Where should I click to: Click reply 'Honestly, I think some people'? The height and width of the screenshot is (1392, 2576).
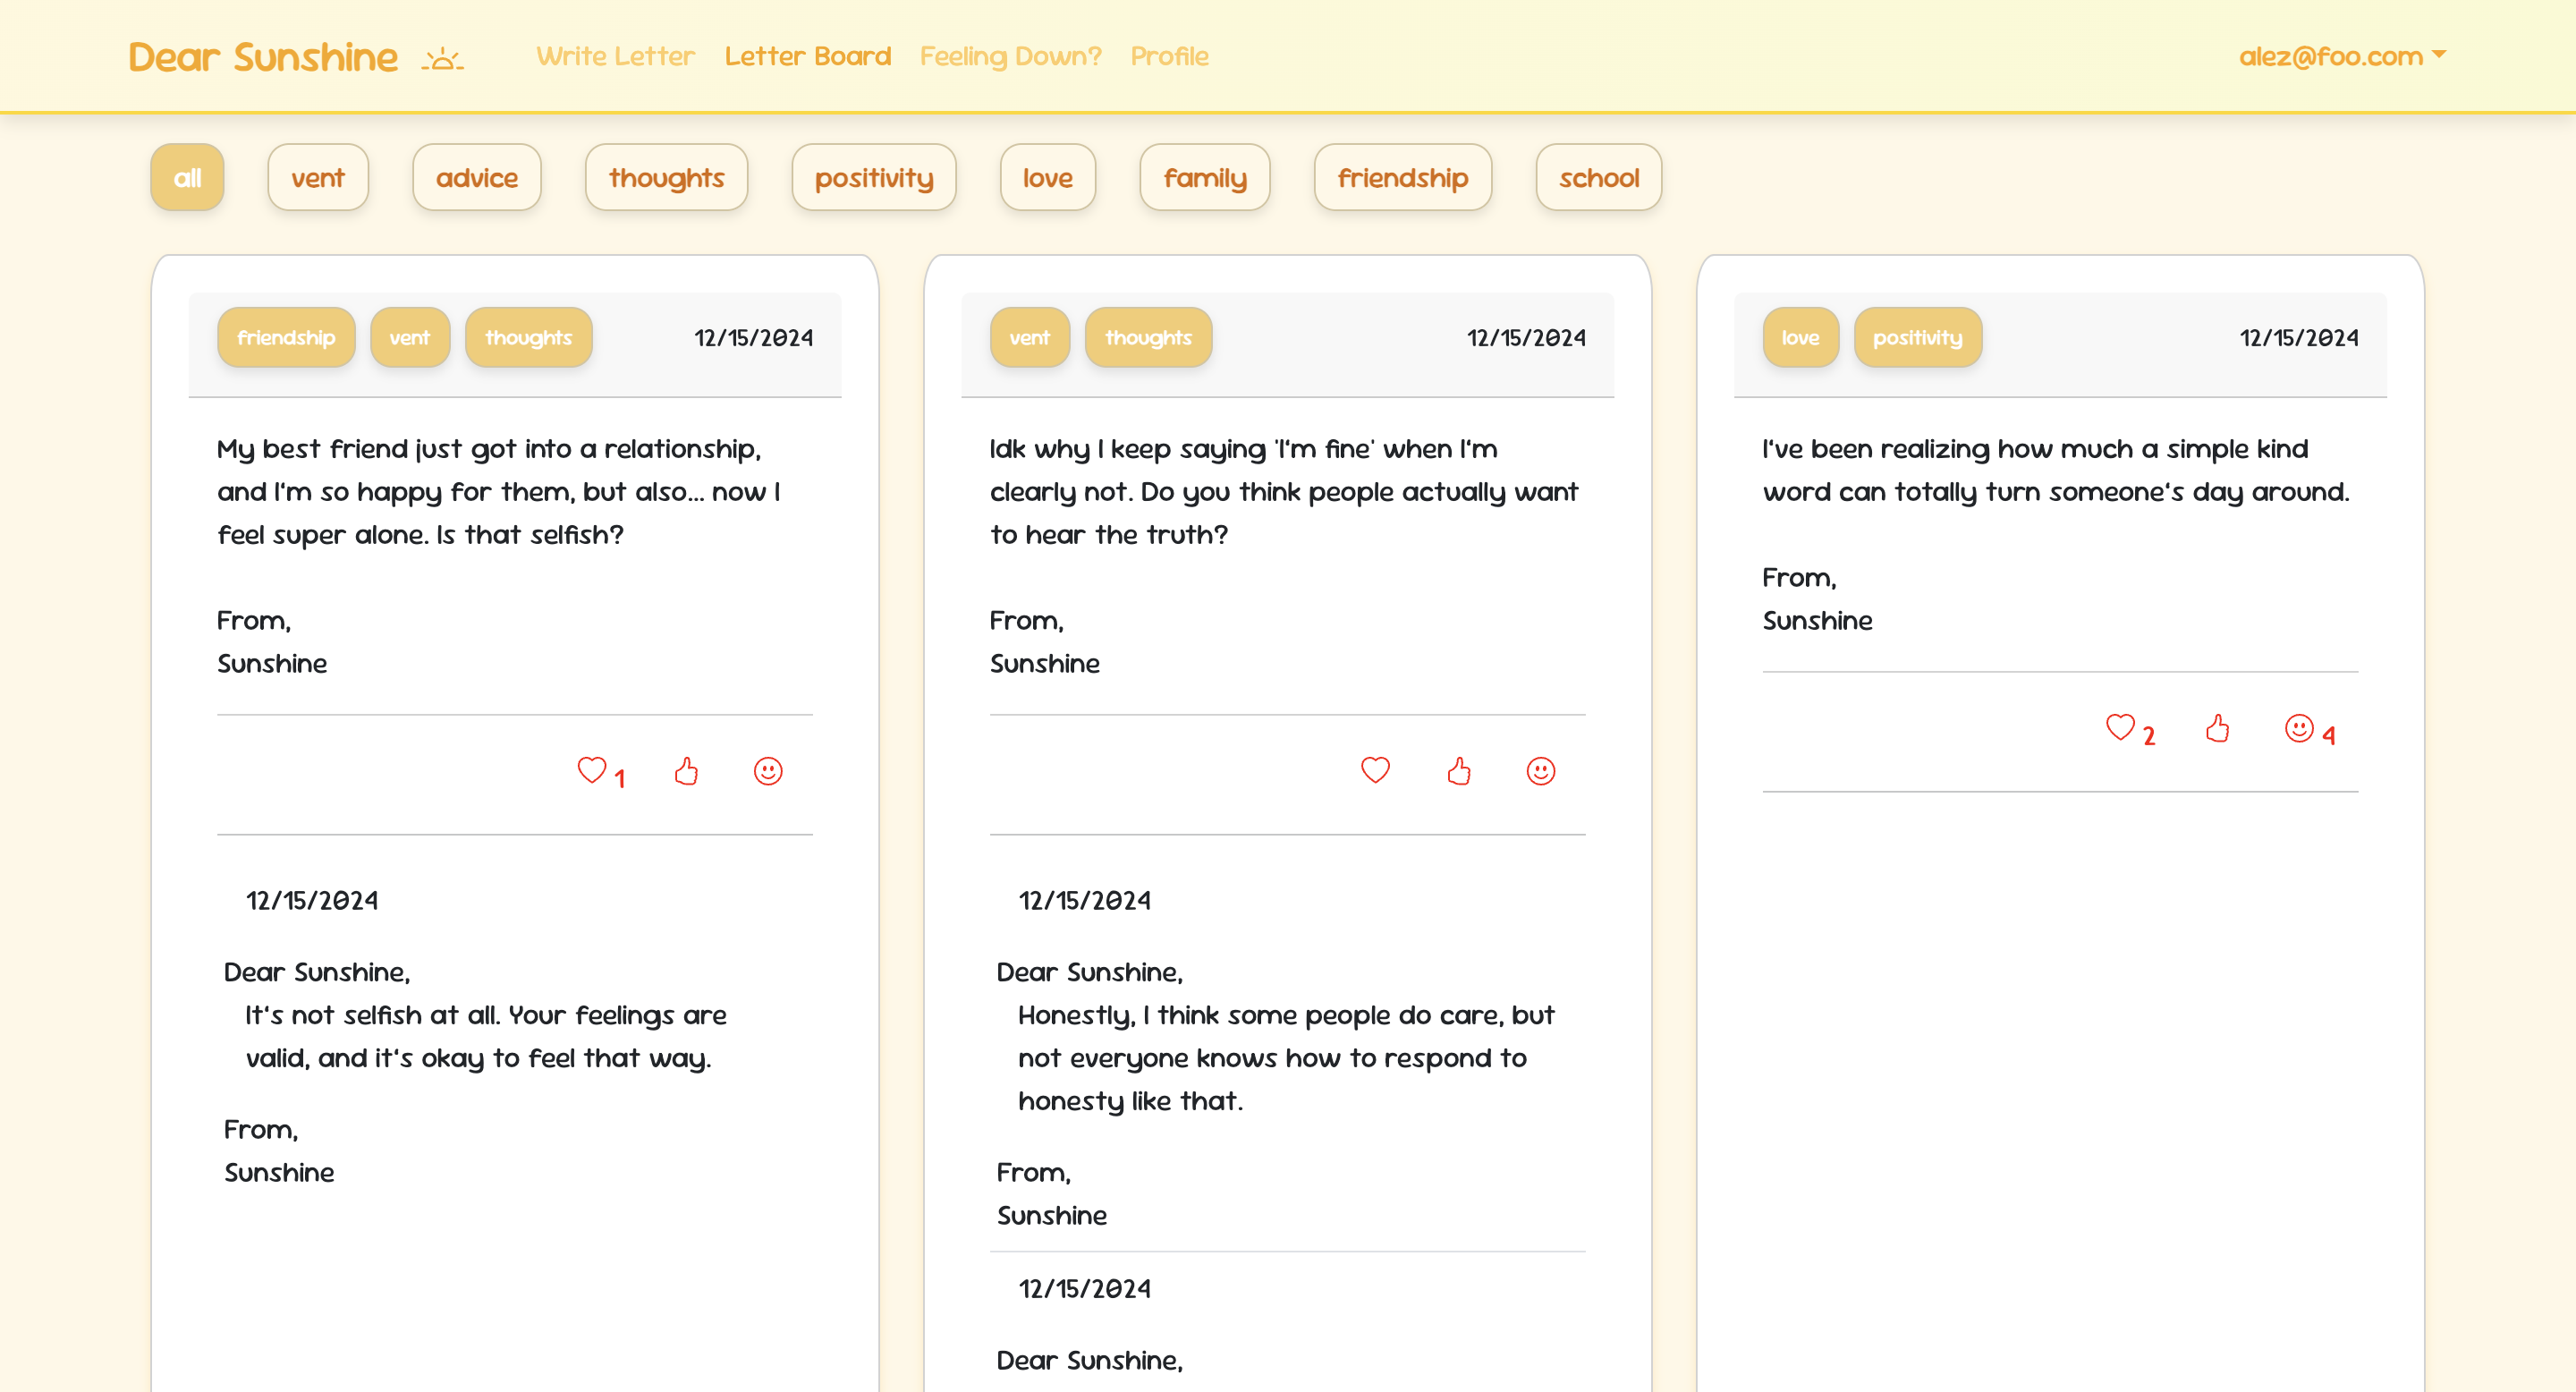click(1286, 1058)
